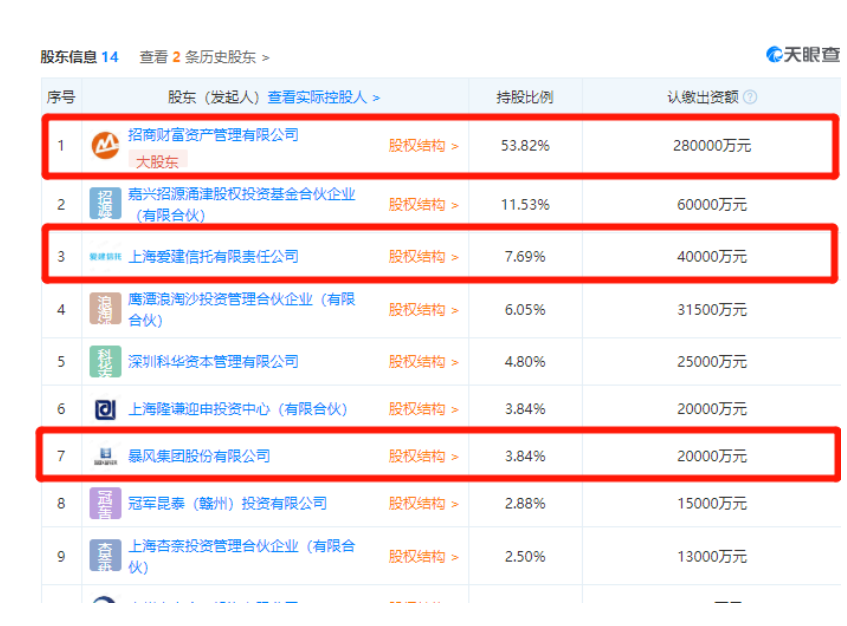View the 2 条历史股东 records
Image resolution: width=847 pixels, height=626 pixels.
tap(204, 57)
